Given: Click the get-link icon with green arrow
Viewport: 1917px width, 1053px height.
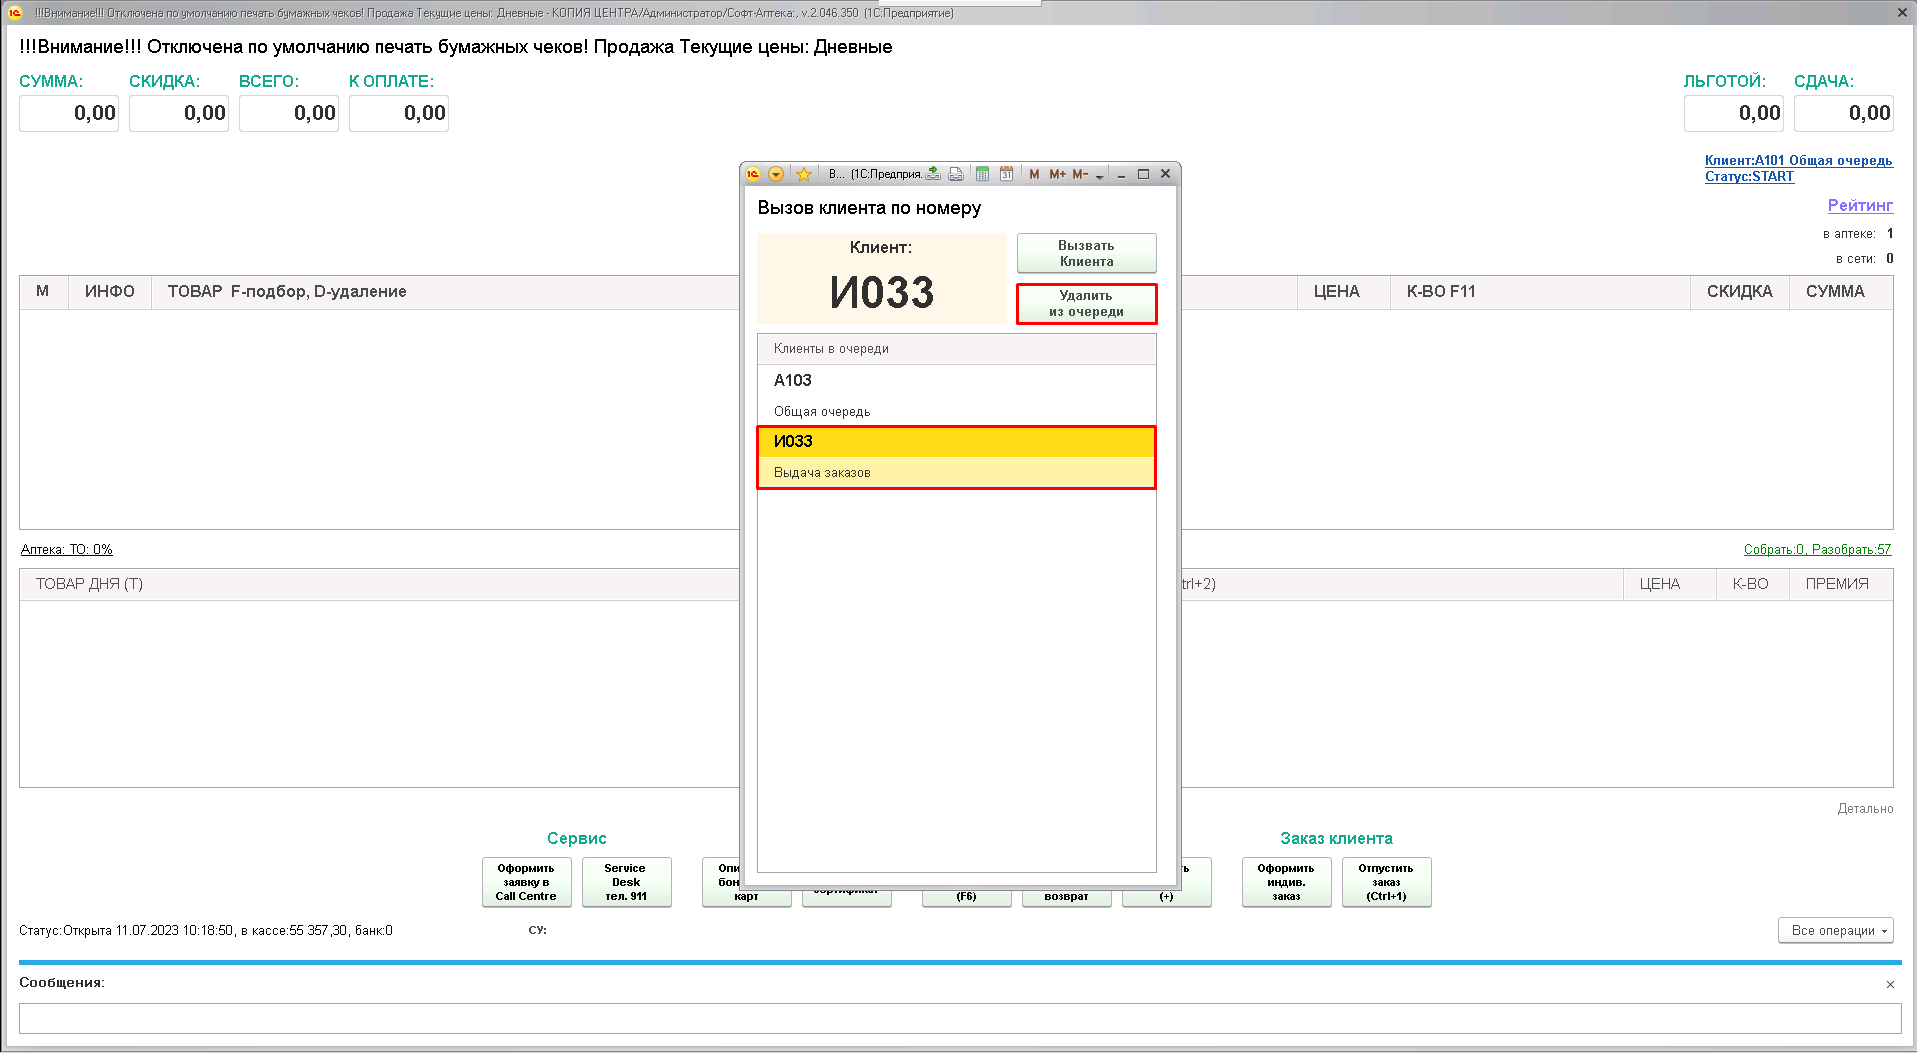Looking at the screenshot, I should [933, 174].
